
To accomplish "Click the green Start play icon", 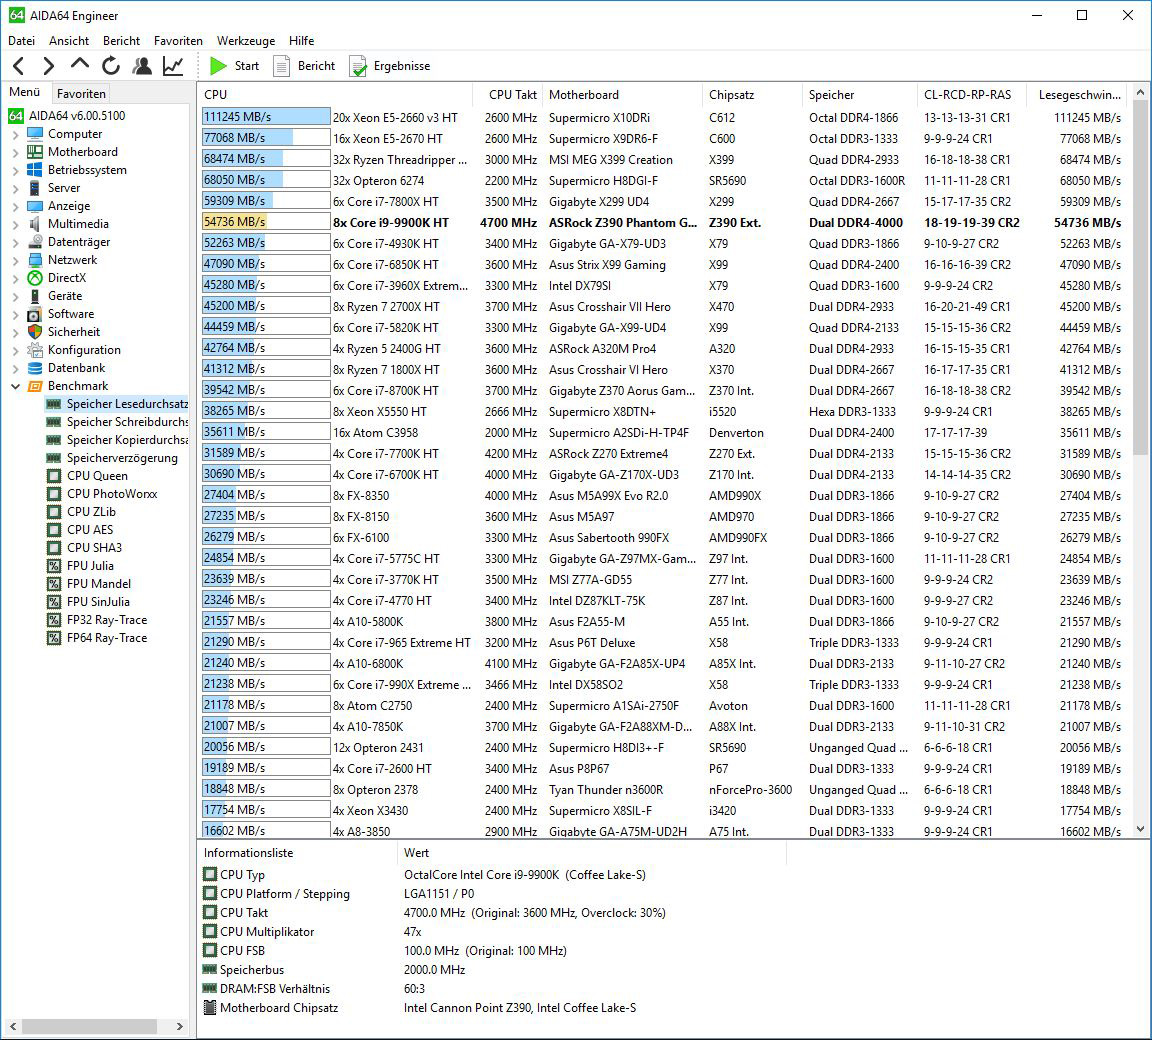I will [218, 66].
